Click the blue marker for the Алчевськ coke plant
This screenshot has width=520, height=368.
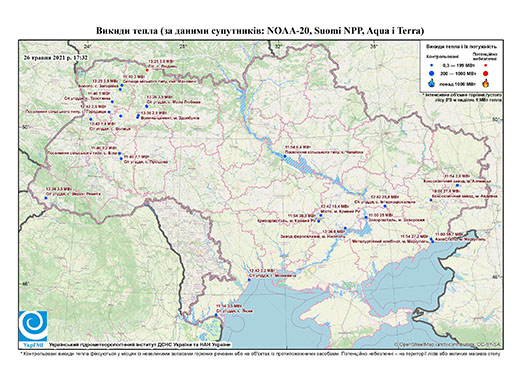tap(457, 185)
